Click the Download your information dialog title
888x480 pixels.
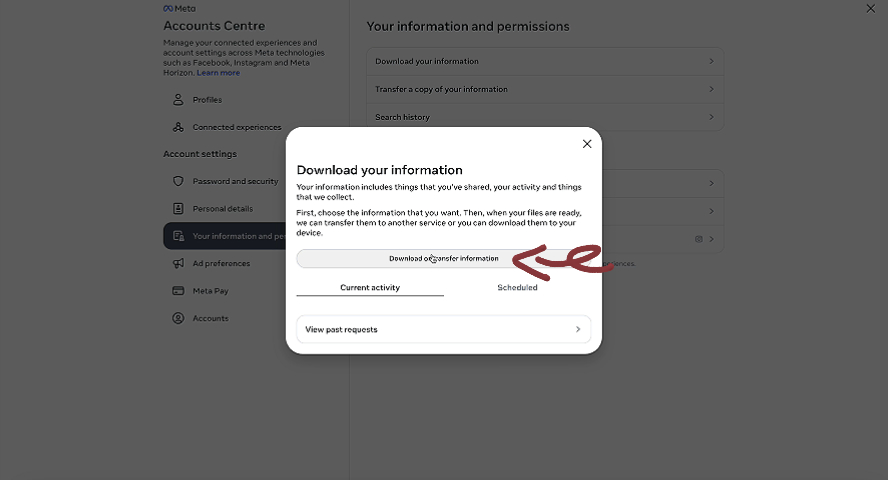pos(379,170)
